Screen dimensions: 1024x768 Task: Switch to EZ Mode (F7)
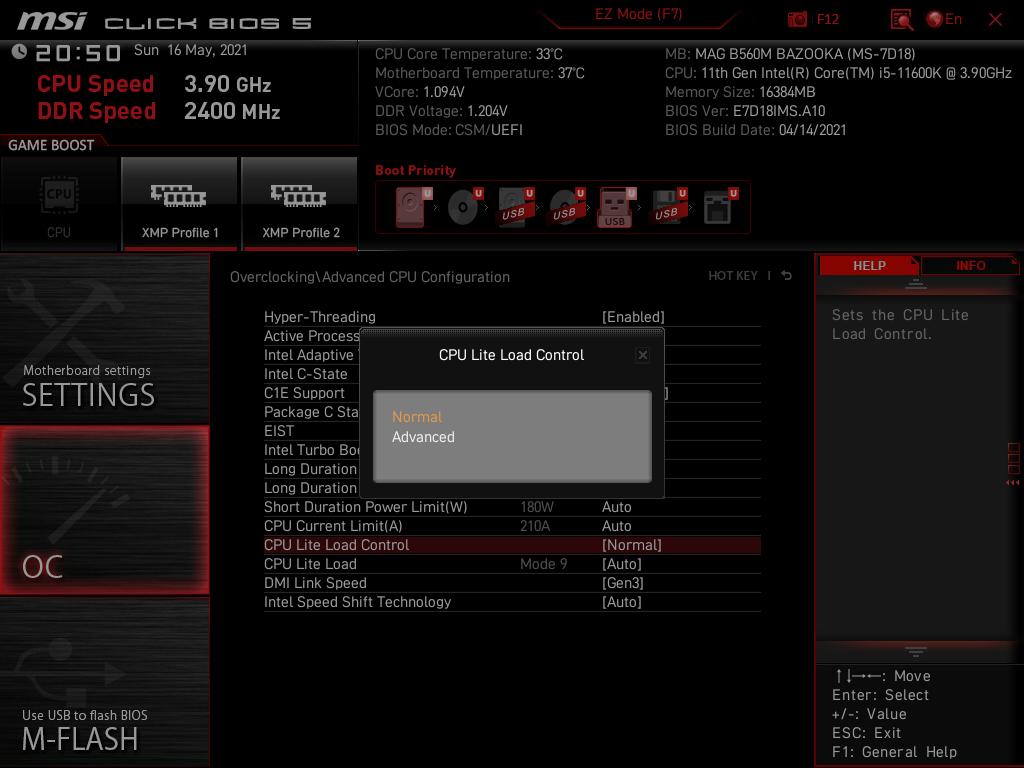point(638,14)
